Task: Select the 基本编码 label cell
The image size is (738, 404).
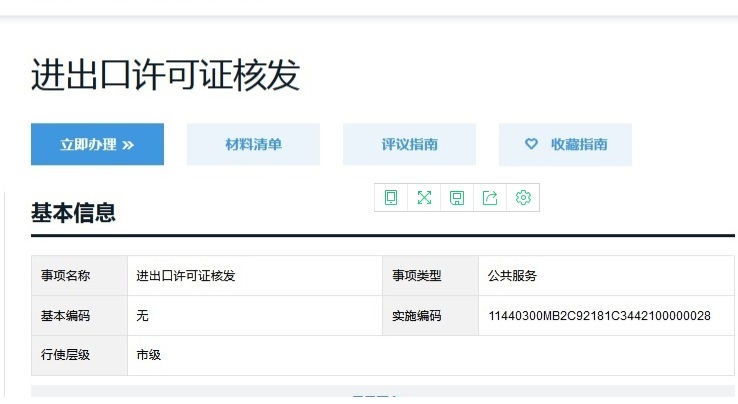Action: coord(66,316)
